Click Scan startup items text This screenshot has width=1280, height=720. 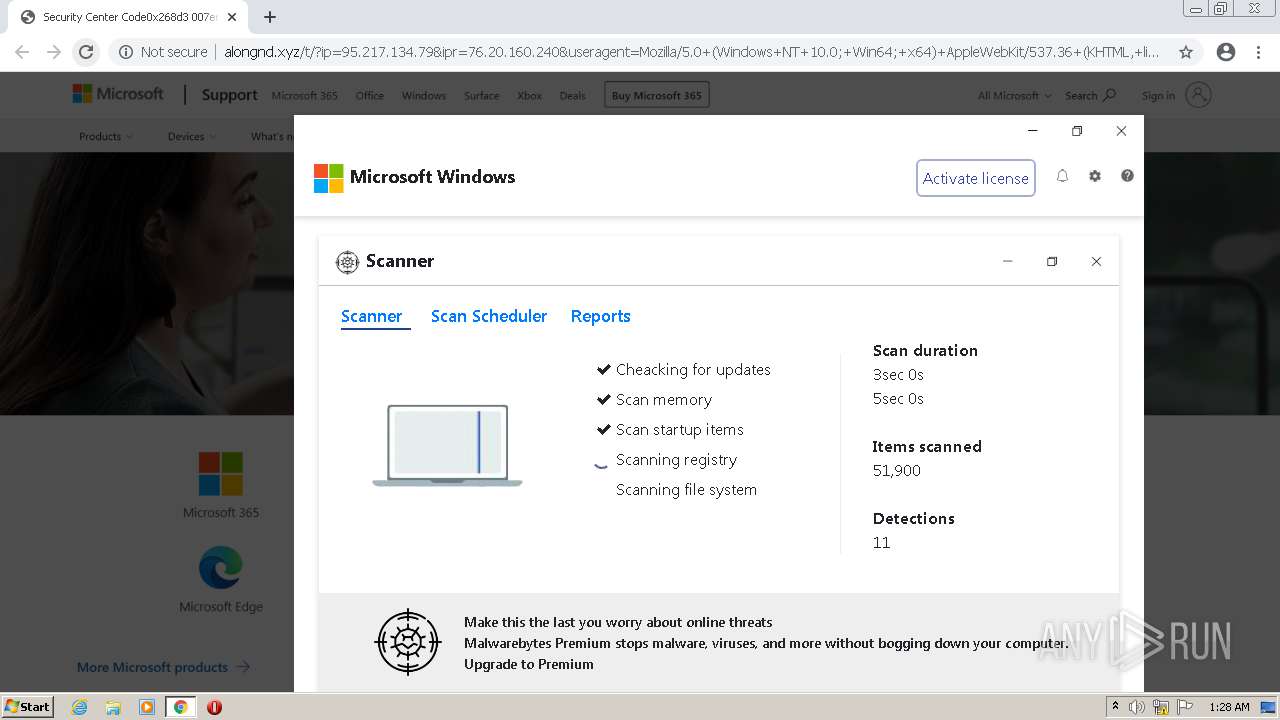[x=680, y=430]
